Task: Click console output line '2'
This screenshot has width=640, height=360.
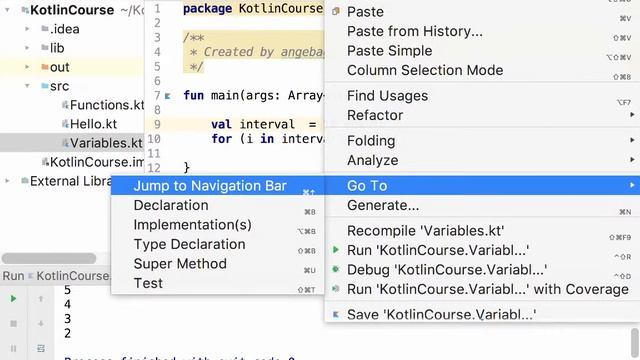Action: coord(67,333)
